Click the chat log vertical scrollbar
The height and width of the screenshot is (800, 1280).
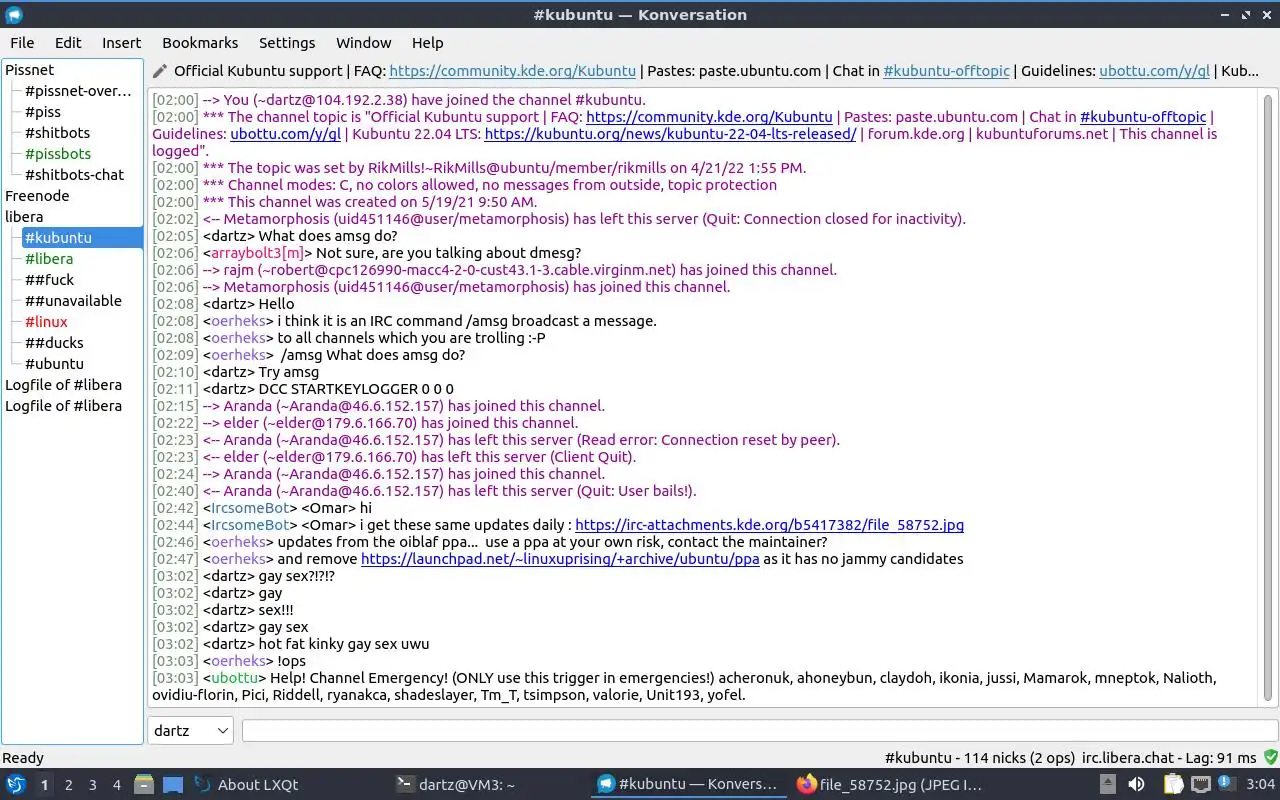1268,396
